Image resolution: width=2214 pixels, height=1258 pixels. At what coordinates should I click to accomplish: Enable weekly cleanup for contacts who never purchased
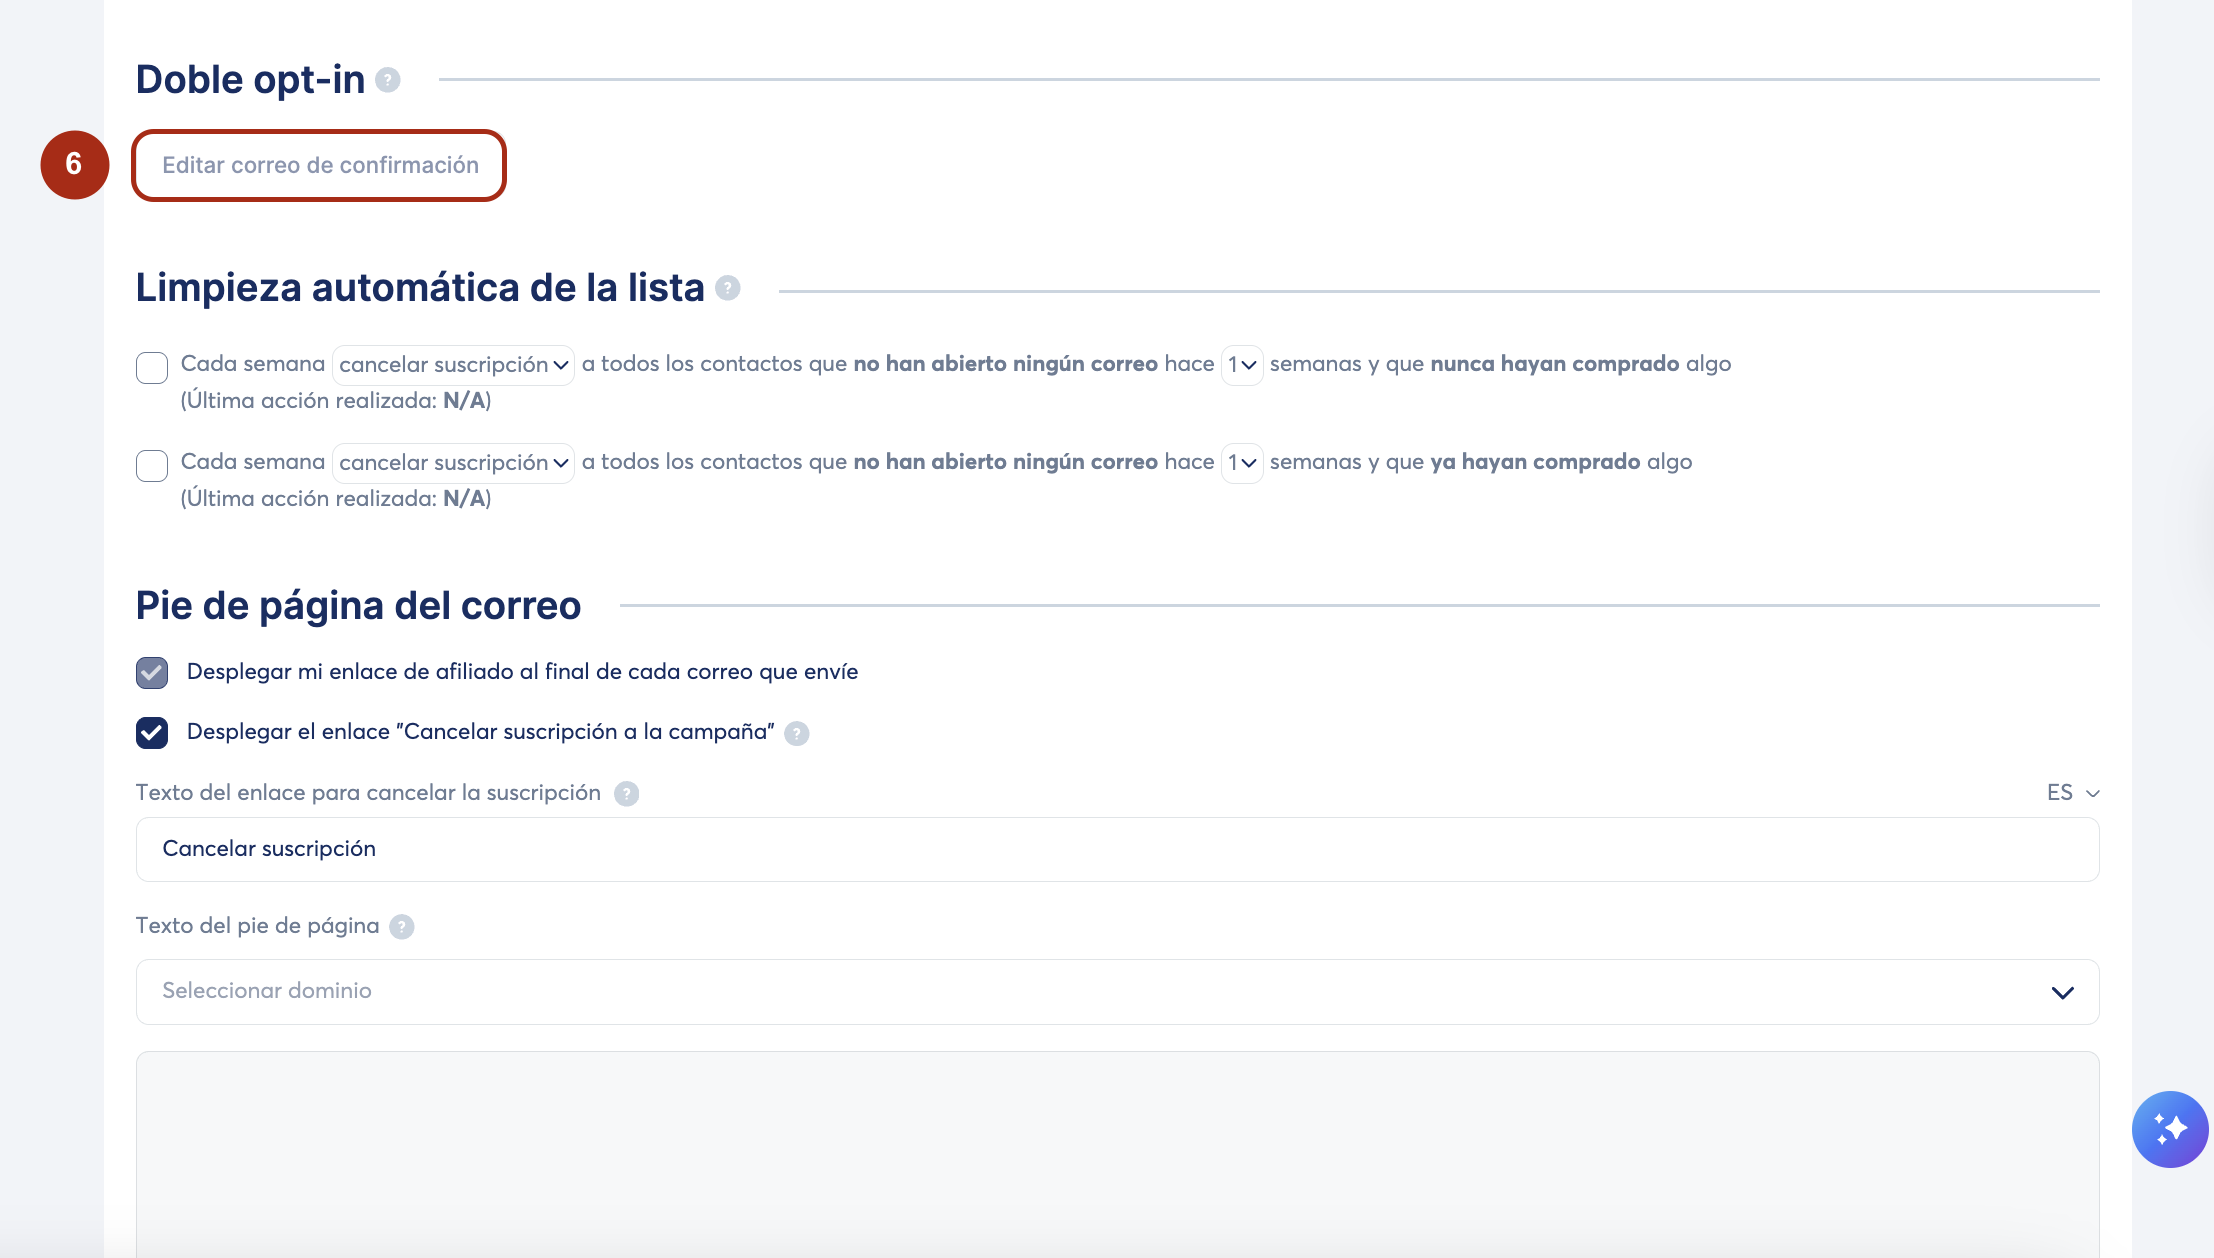point(152,367)
